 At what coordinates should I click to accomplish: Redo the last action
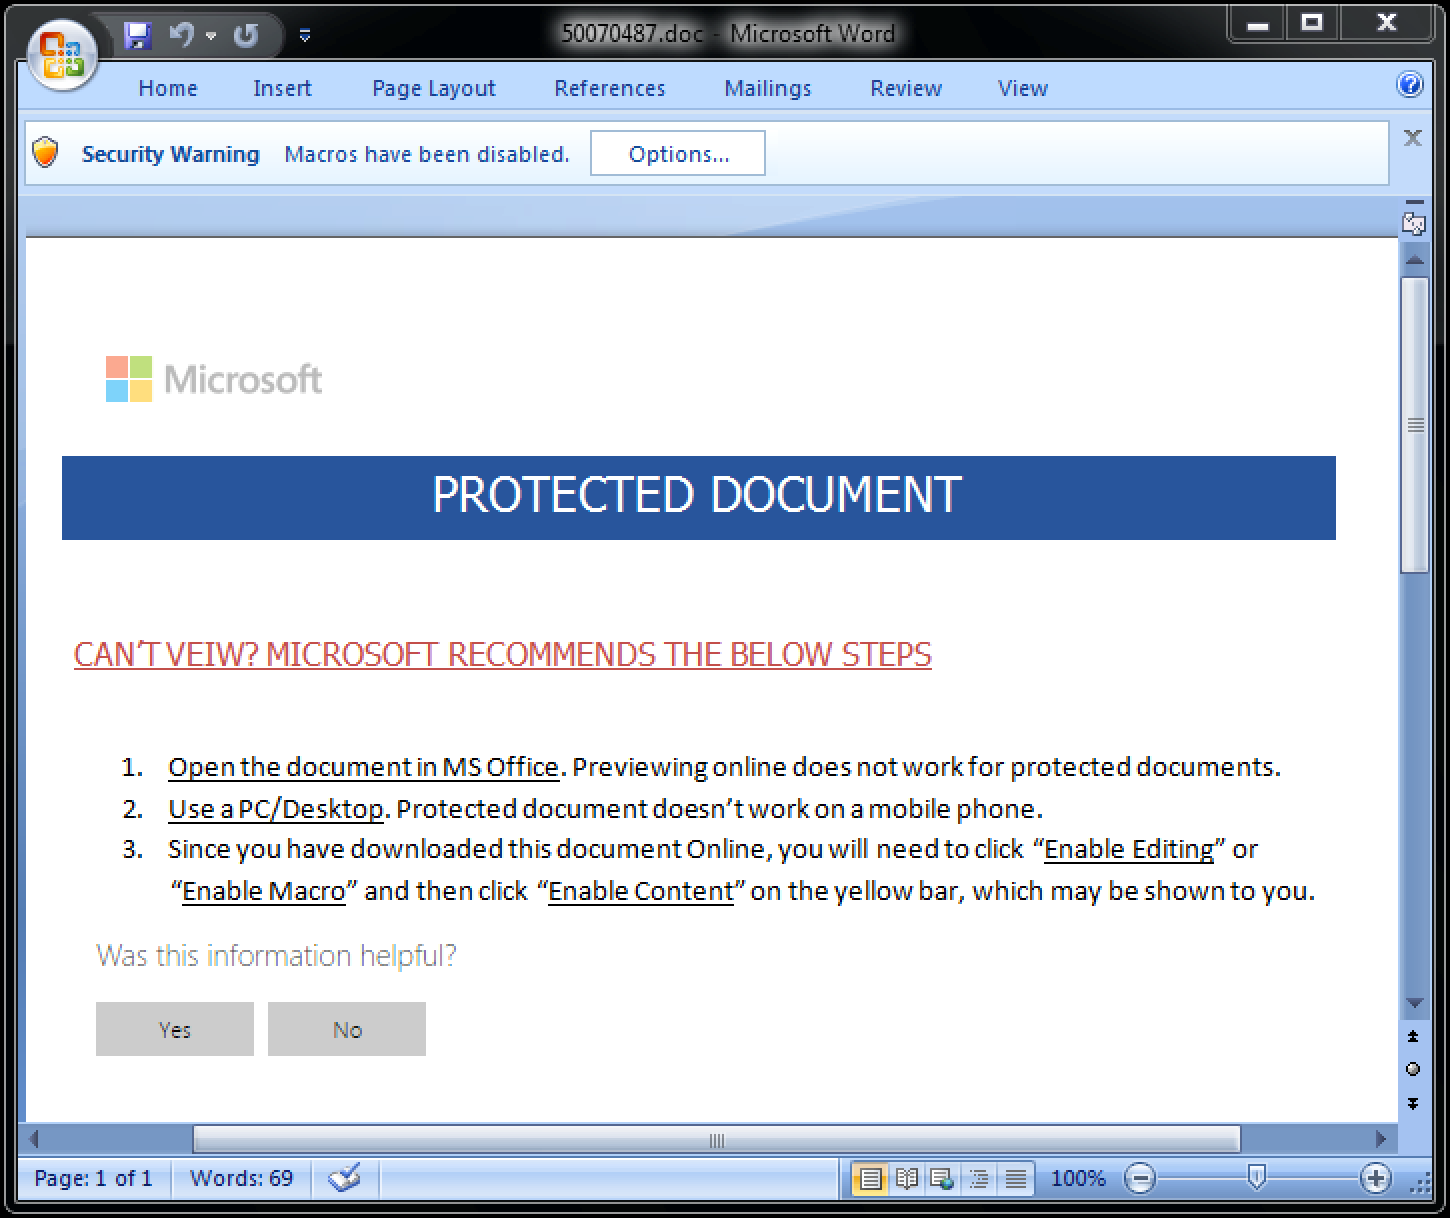coord(245,36)
